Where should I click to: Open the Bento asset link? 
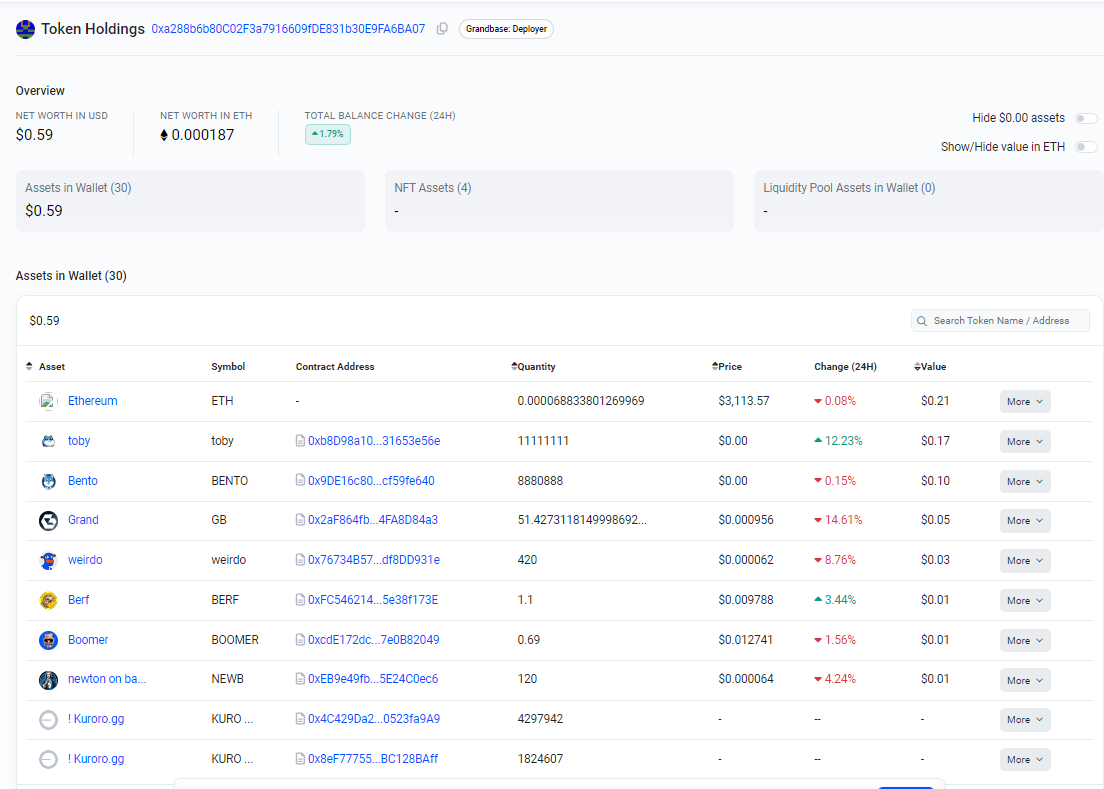(82, 481)
